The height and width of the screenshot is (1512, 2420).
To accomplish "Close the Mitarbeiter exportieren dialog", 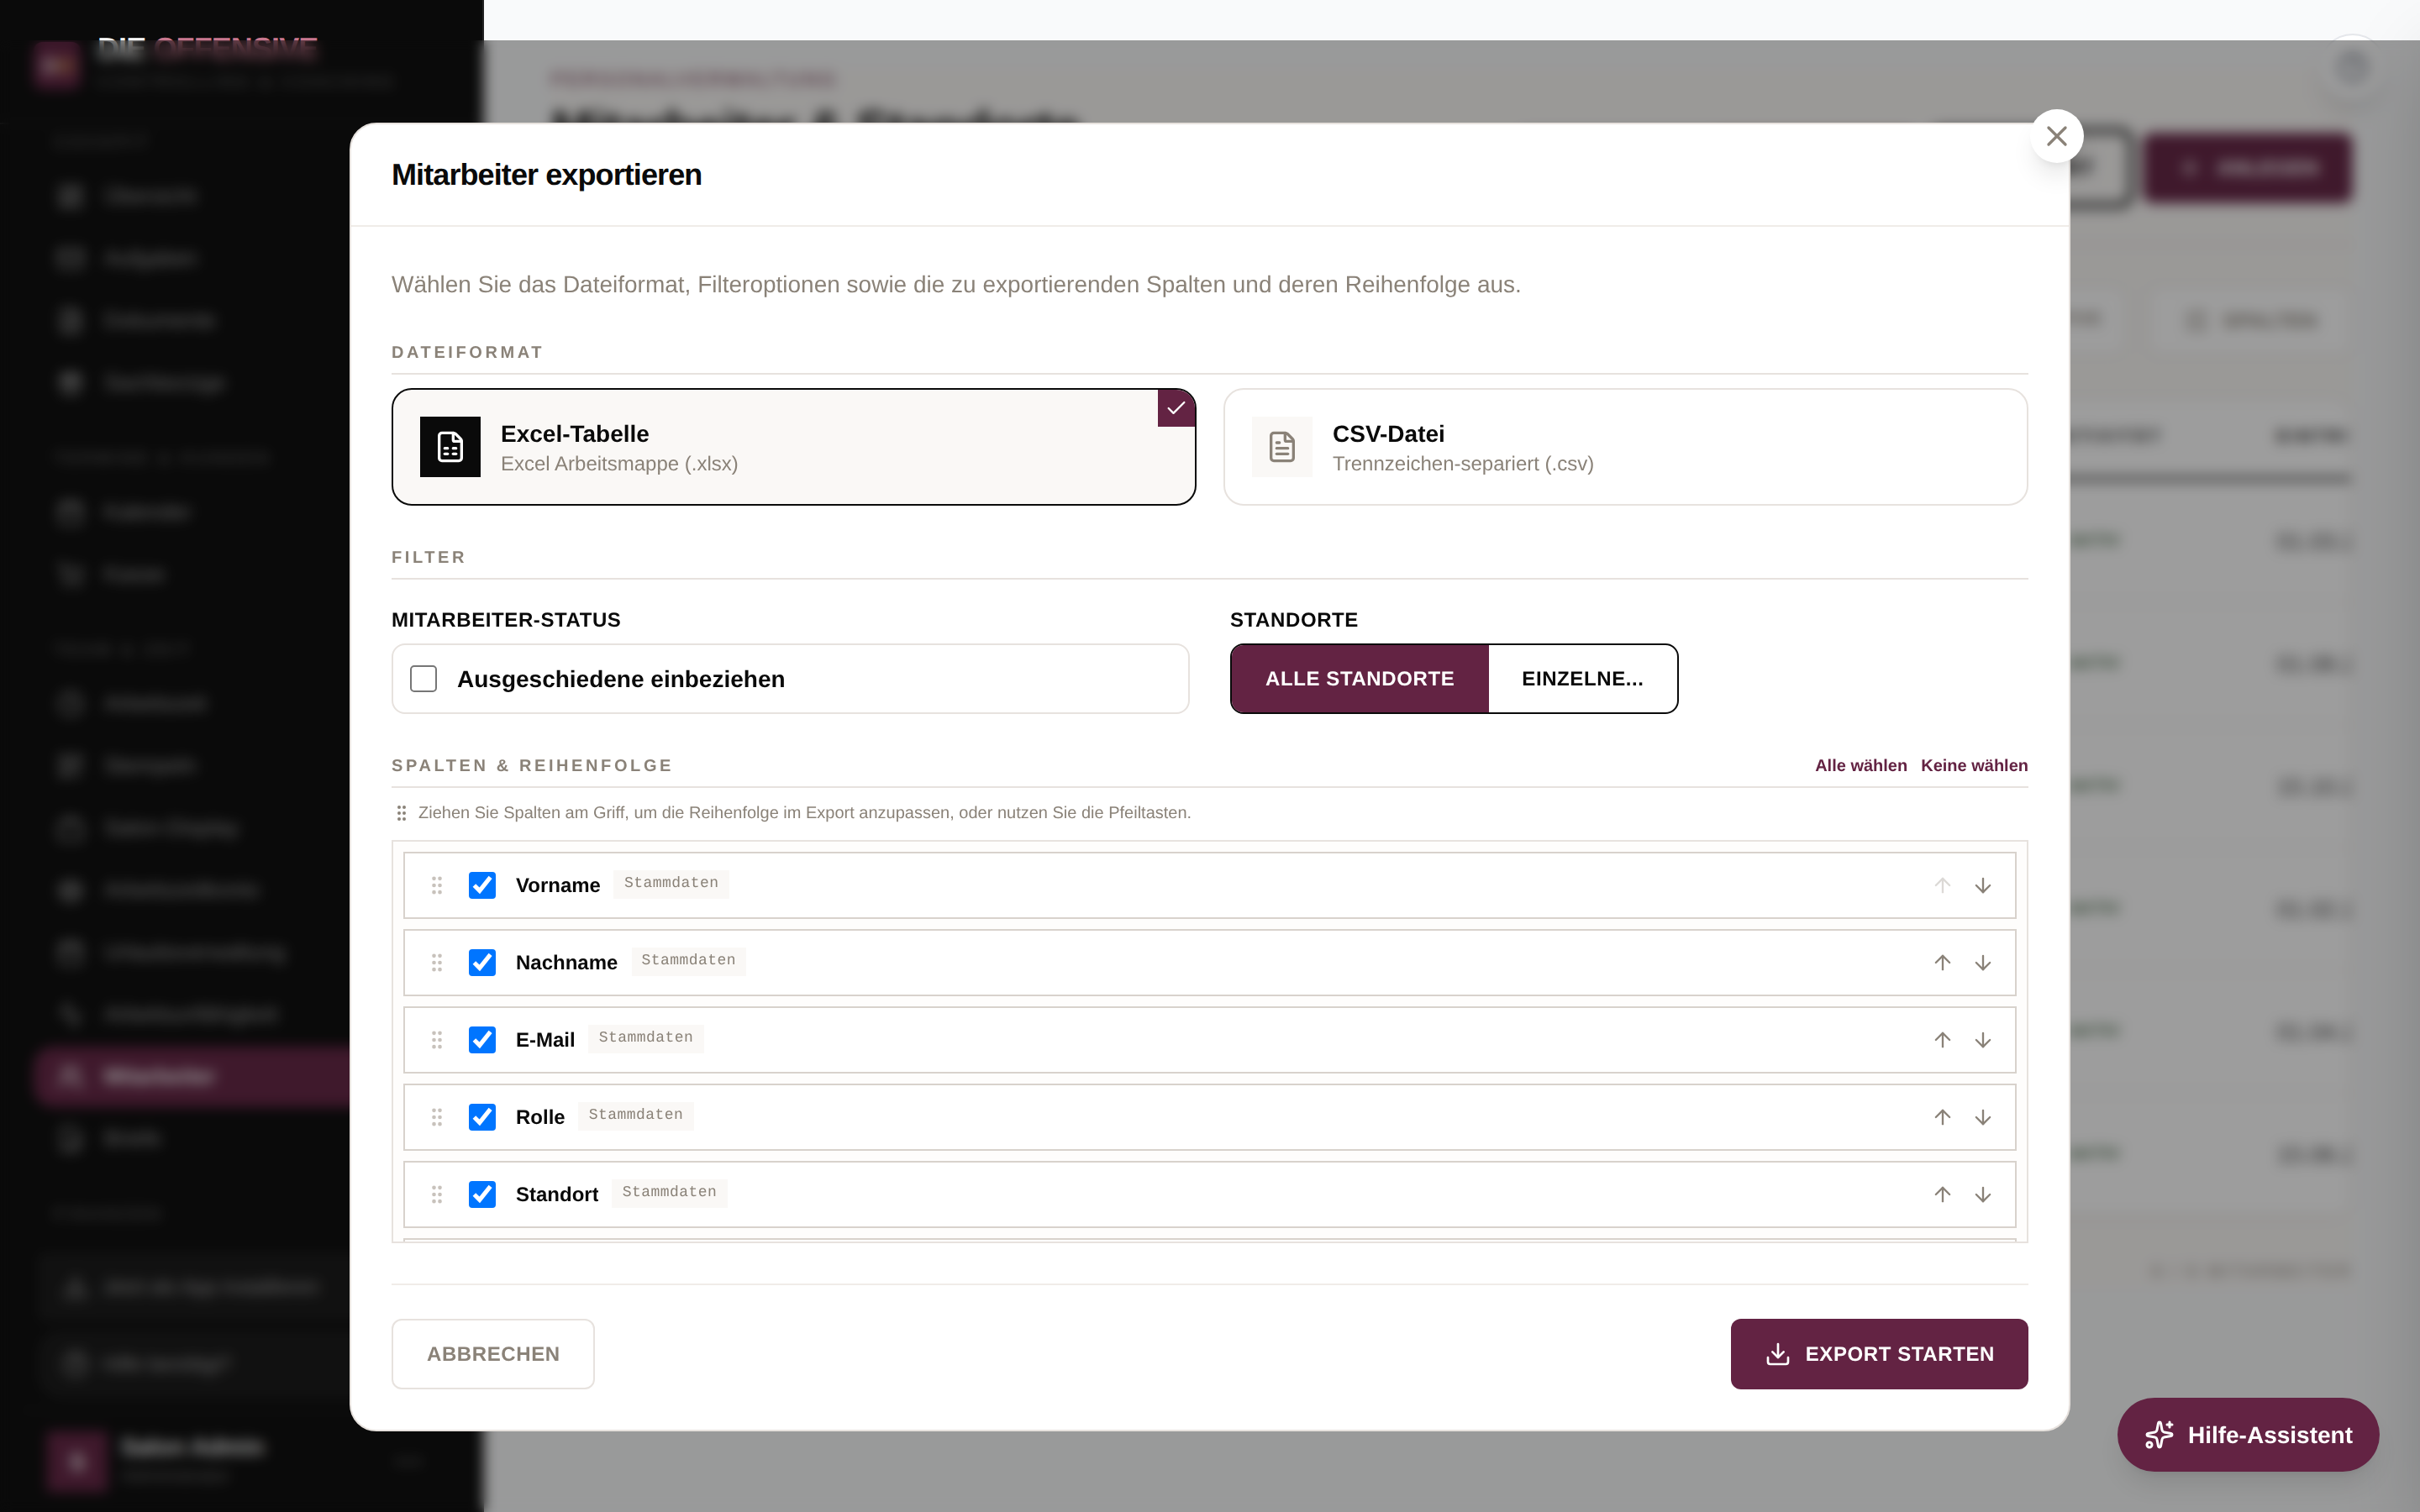I will click(2056, 136).
